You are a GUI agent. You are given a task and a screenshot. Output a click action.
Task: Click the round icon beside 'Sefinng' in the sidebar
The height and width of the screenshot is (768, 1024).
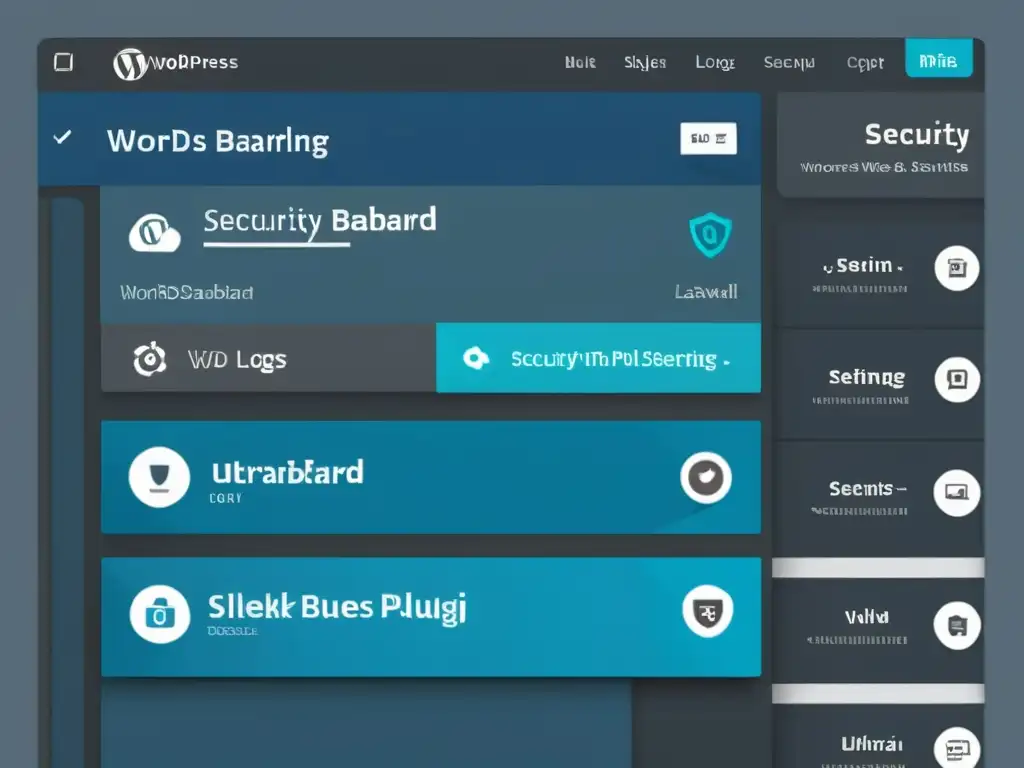tap(957, 379)
